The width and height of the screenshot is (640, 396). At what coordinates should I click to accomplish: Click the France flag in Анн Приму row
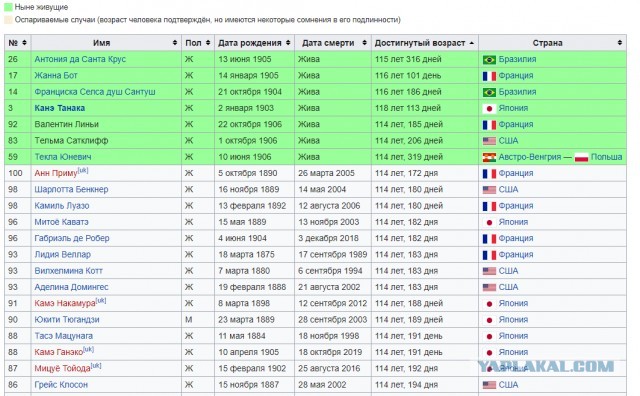pyautogui.click(x=489, y=174)
